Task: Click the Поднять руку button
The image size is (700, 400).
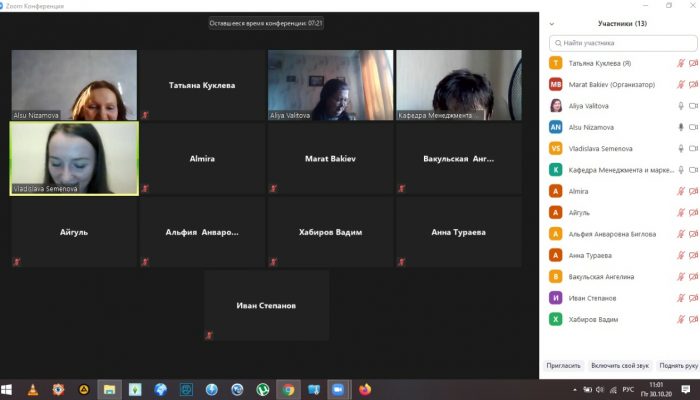Action: 678,366
